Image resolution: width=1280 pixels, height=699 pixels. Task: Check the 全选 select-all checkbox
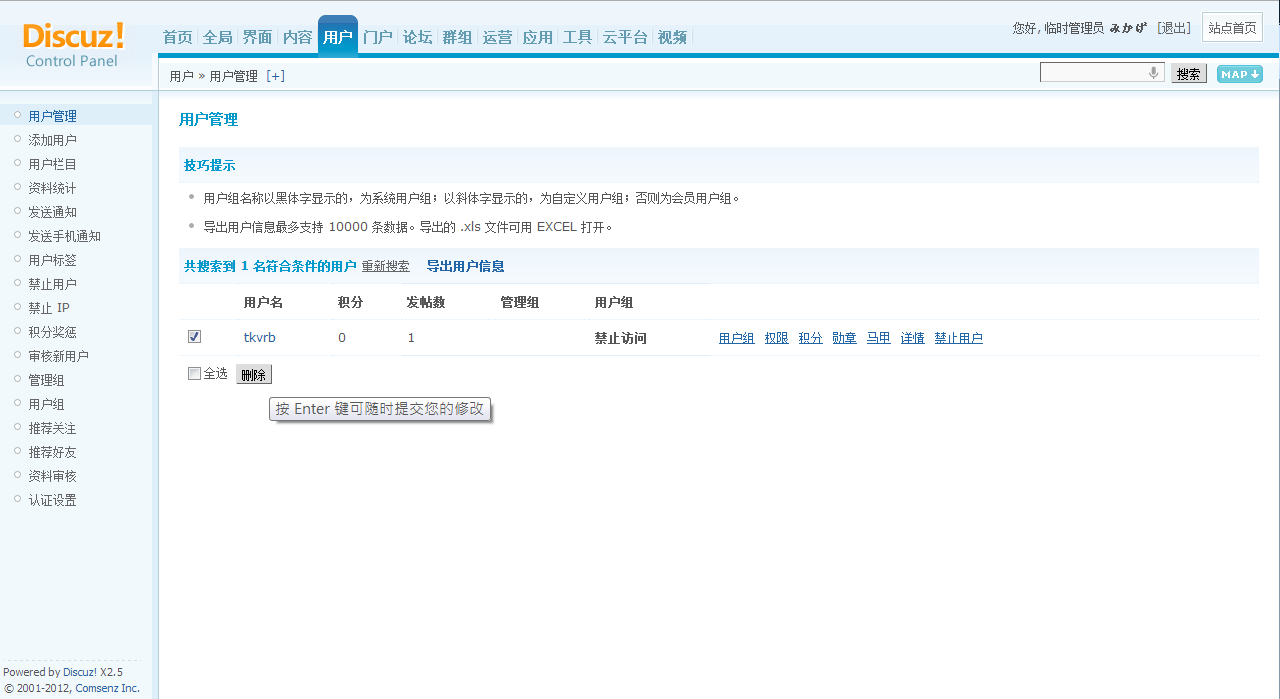coord(194,374)
